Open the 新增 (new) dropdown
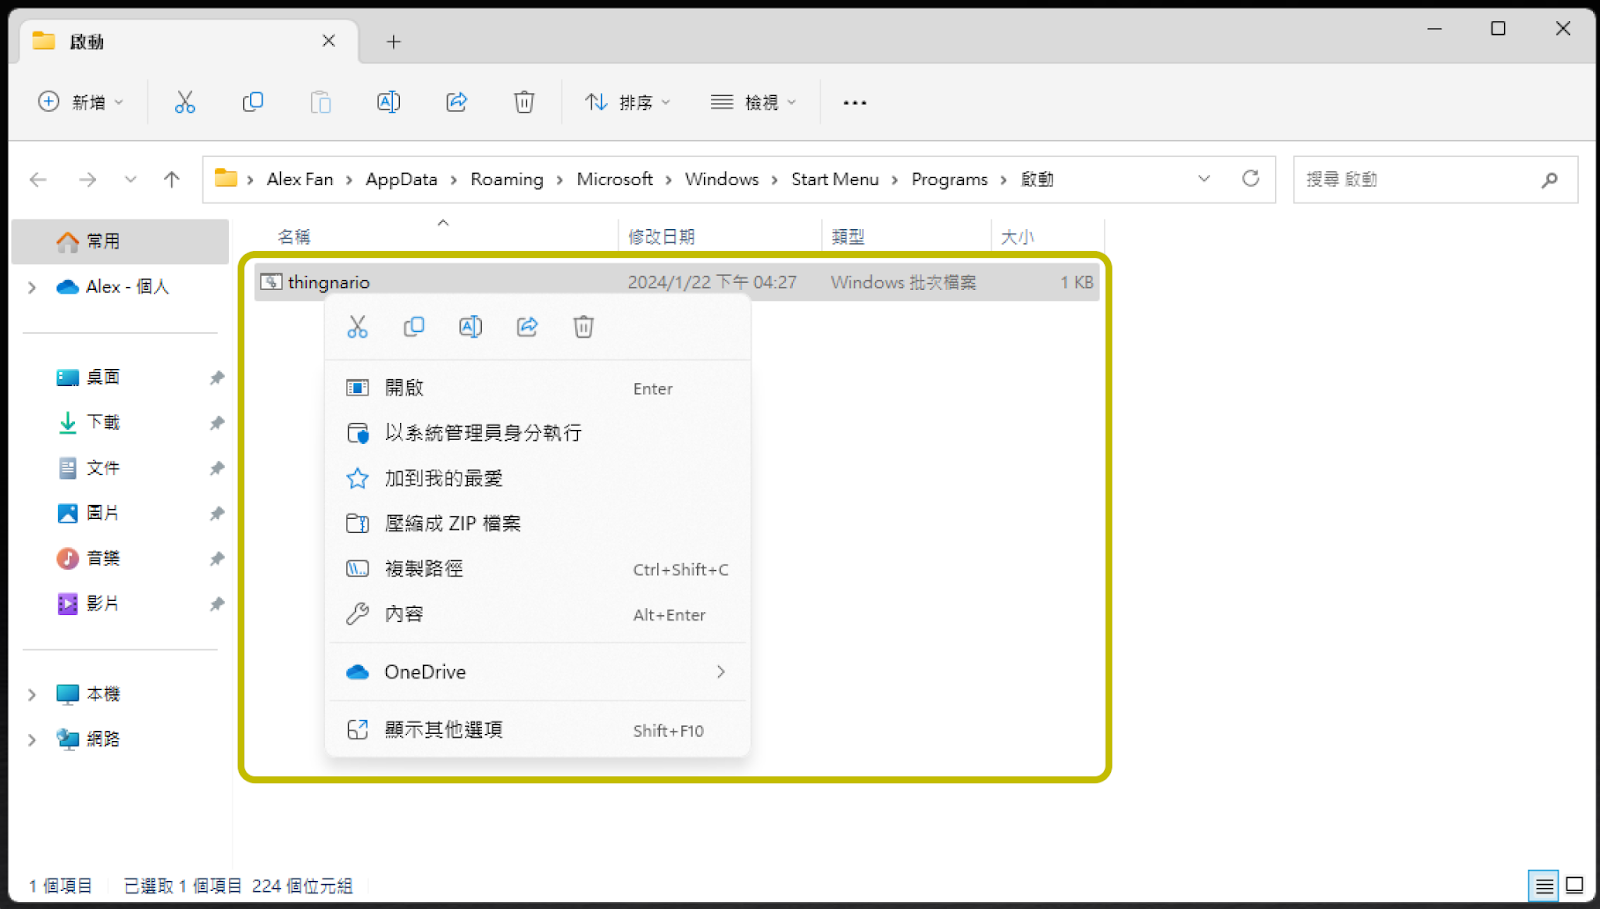1600x909 pixels. point(80,101)
